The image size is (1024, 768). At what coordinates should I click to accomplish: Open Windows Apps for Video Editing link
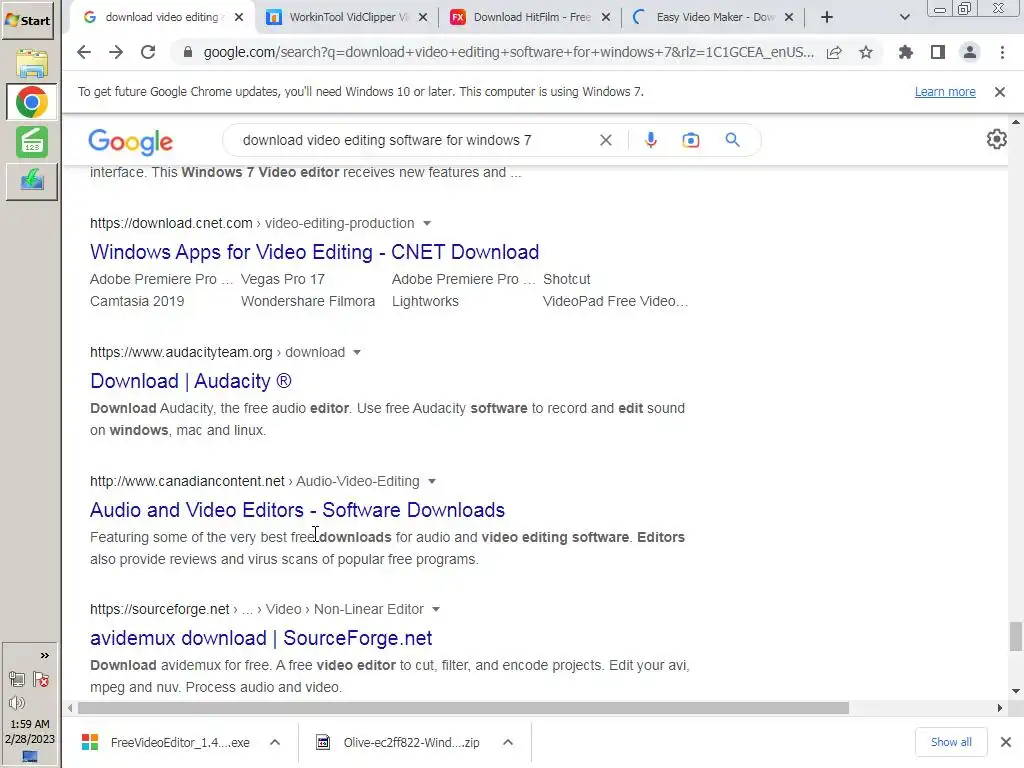point(315,252)
